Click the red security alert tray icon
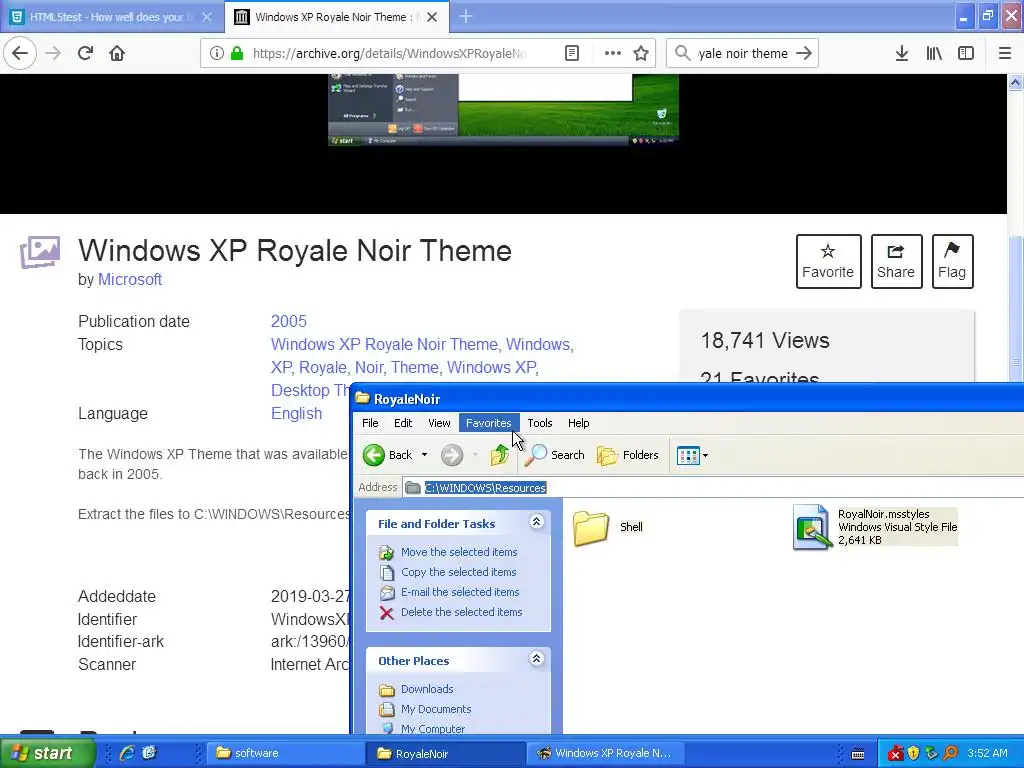 [x=896, y=754]
